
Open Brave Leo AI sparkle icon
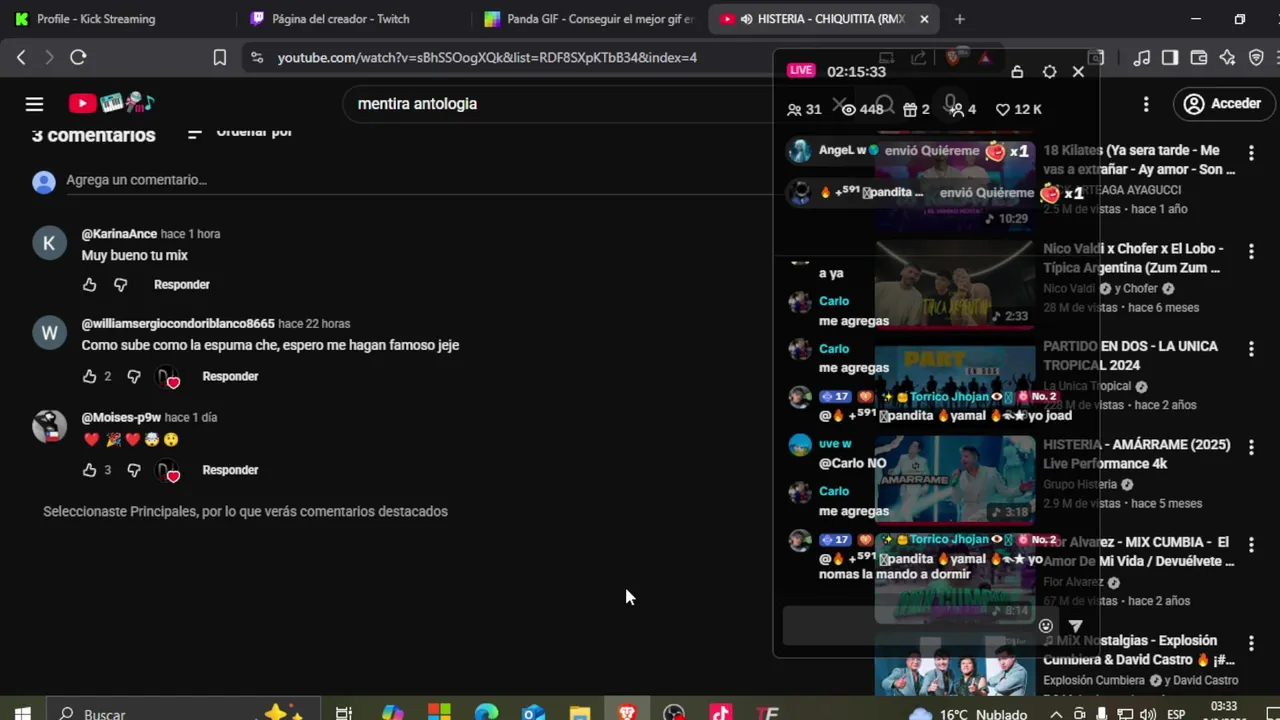[x=1228, y=58]
